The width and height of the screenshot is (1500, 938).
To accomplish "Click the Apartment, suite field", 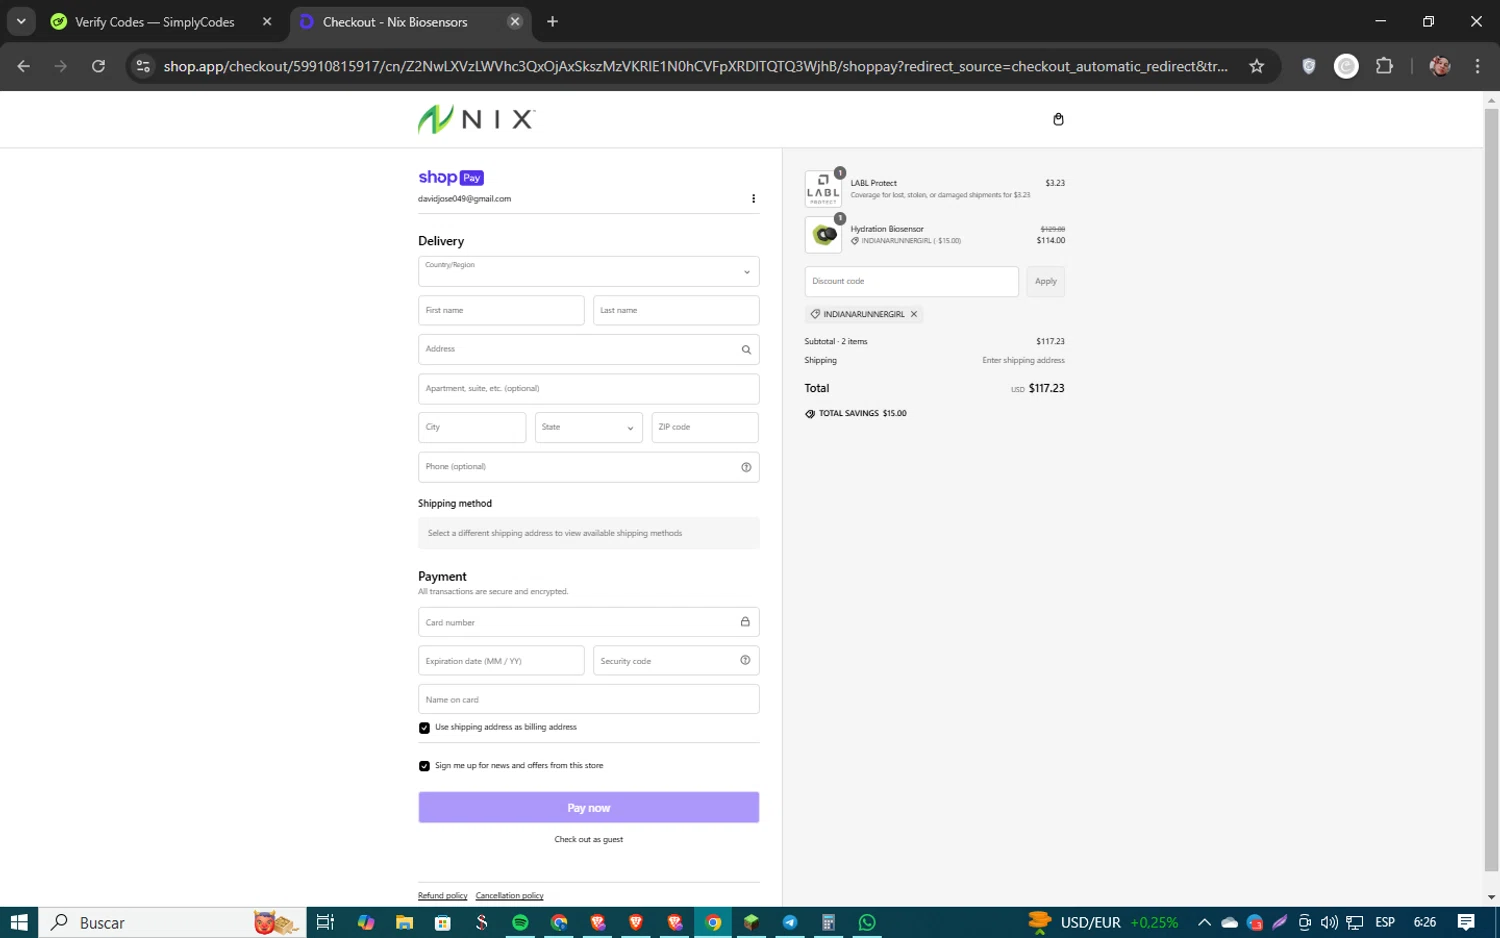I will tap(588, 388).
